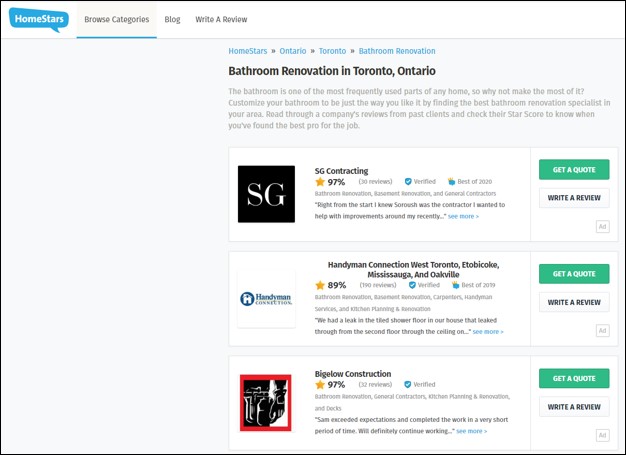Expand Handyman Connection review with see more
626x455 pixels.
(488, 332)
